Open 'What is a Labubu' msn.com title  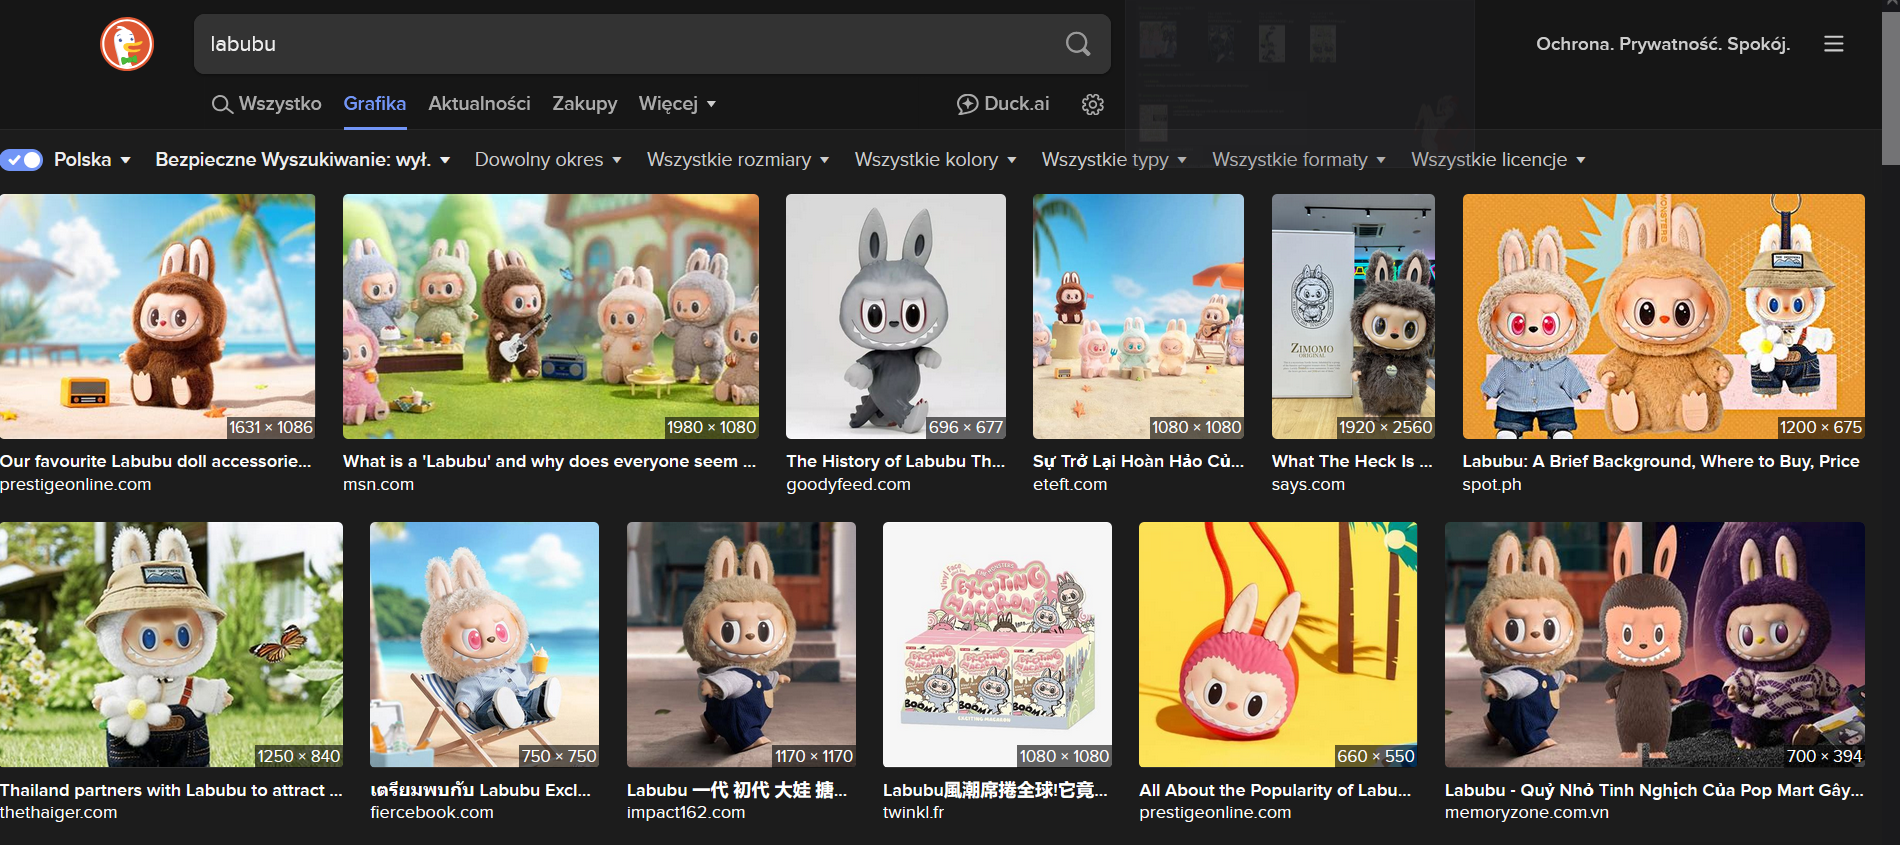click(549, 461)
